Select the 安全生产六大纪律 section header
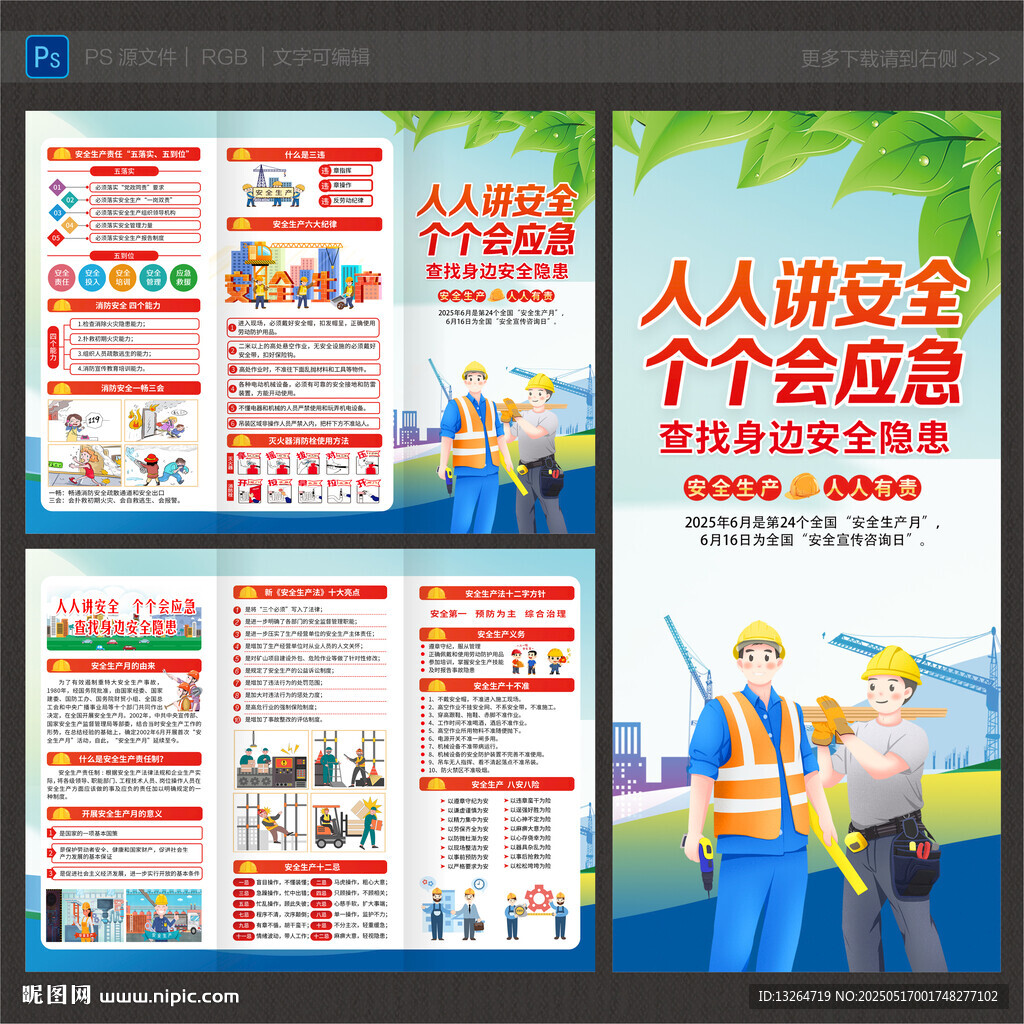The height and width of the screenshot is (1024, 1024). (304, 224)
